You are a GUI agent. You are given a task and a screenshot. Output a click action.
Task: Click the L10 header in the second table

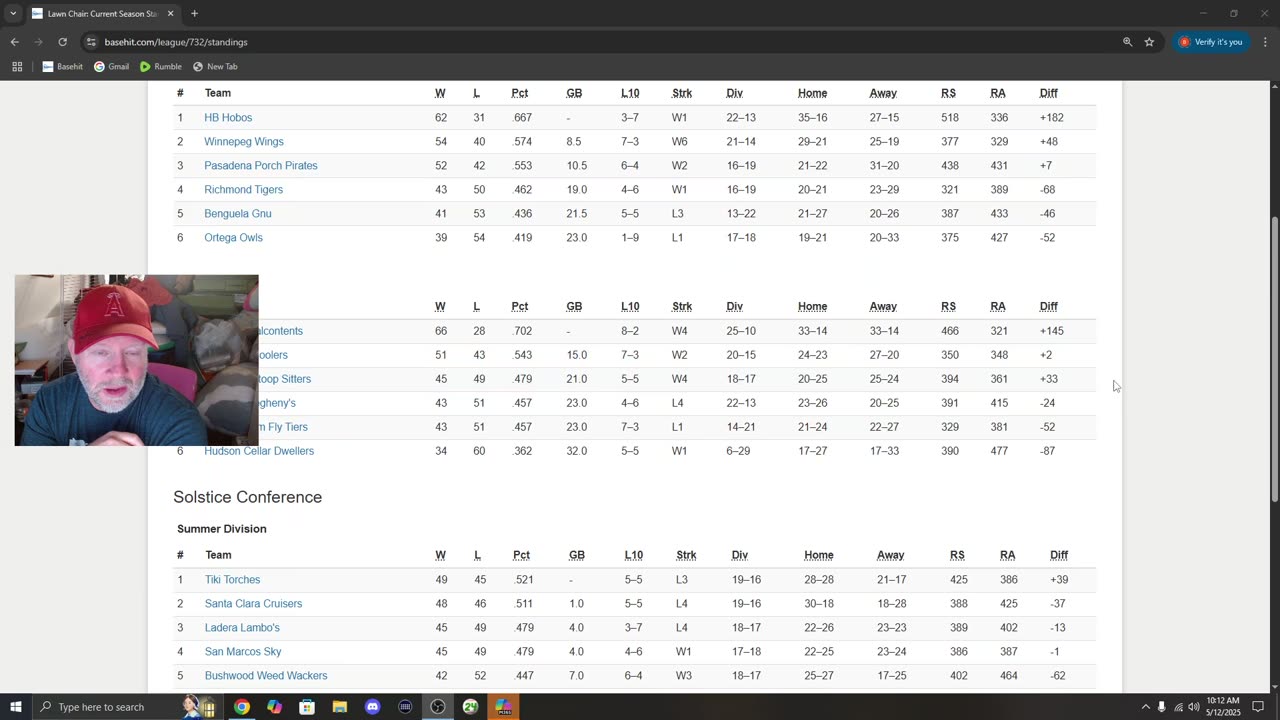coord(630,306)
